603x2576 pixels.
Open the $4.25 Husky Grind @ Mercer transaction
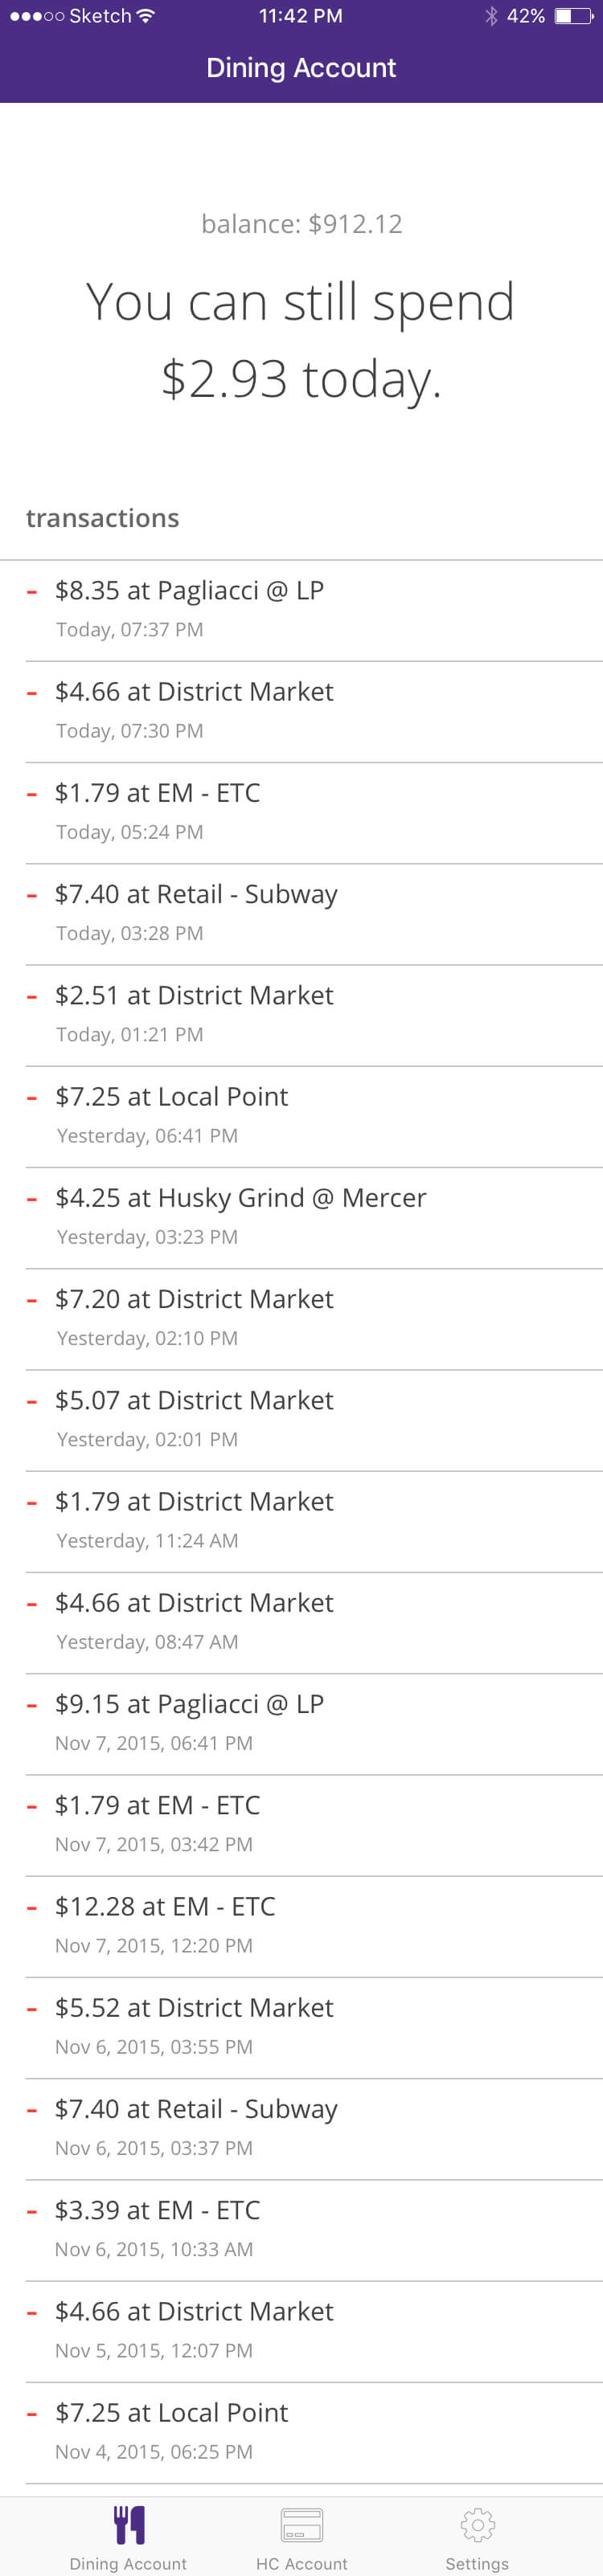point(314,1218)
